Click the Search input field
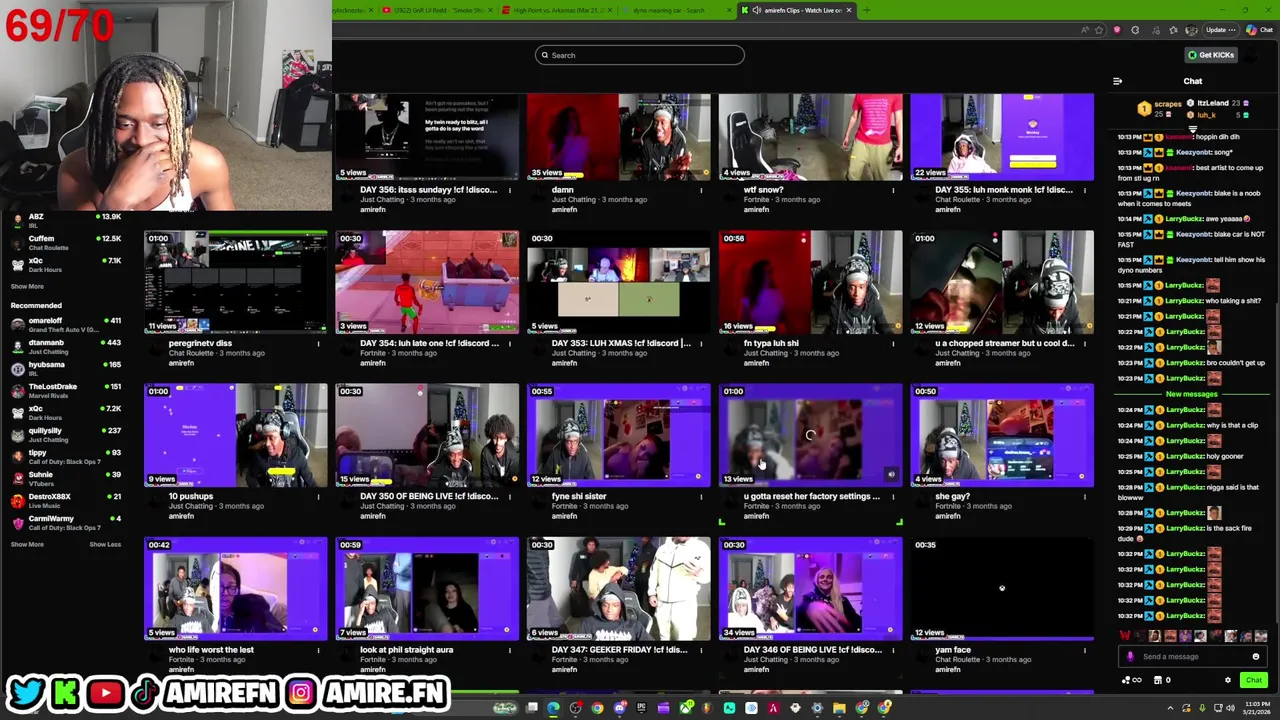This screenshot has width=1280, height=720. (x=640, y=55)
